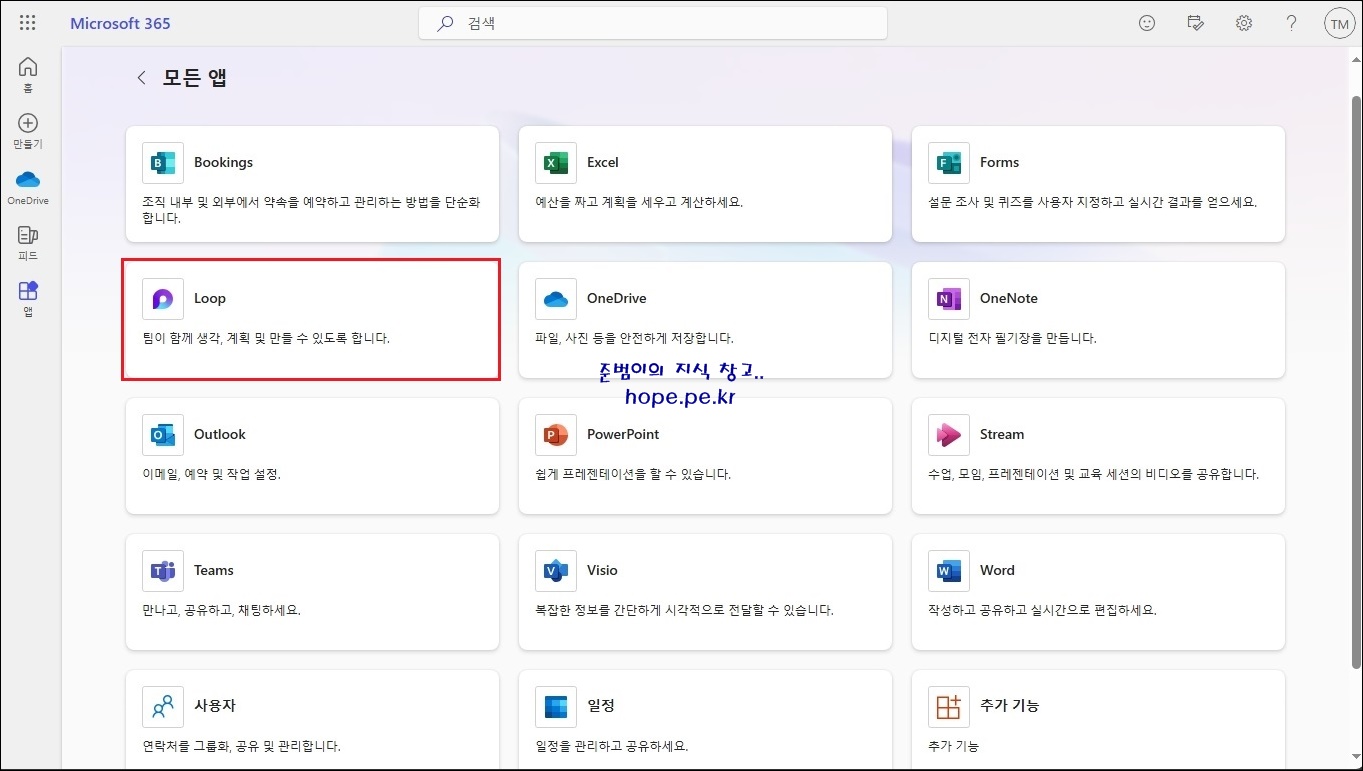Click the Bookings app icon

tap(163, 163)
